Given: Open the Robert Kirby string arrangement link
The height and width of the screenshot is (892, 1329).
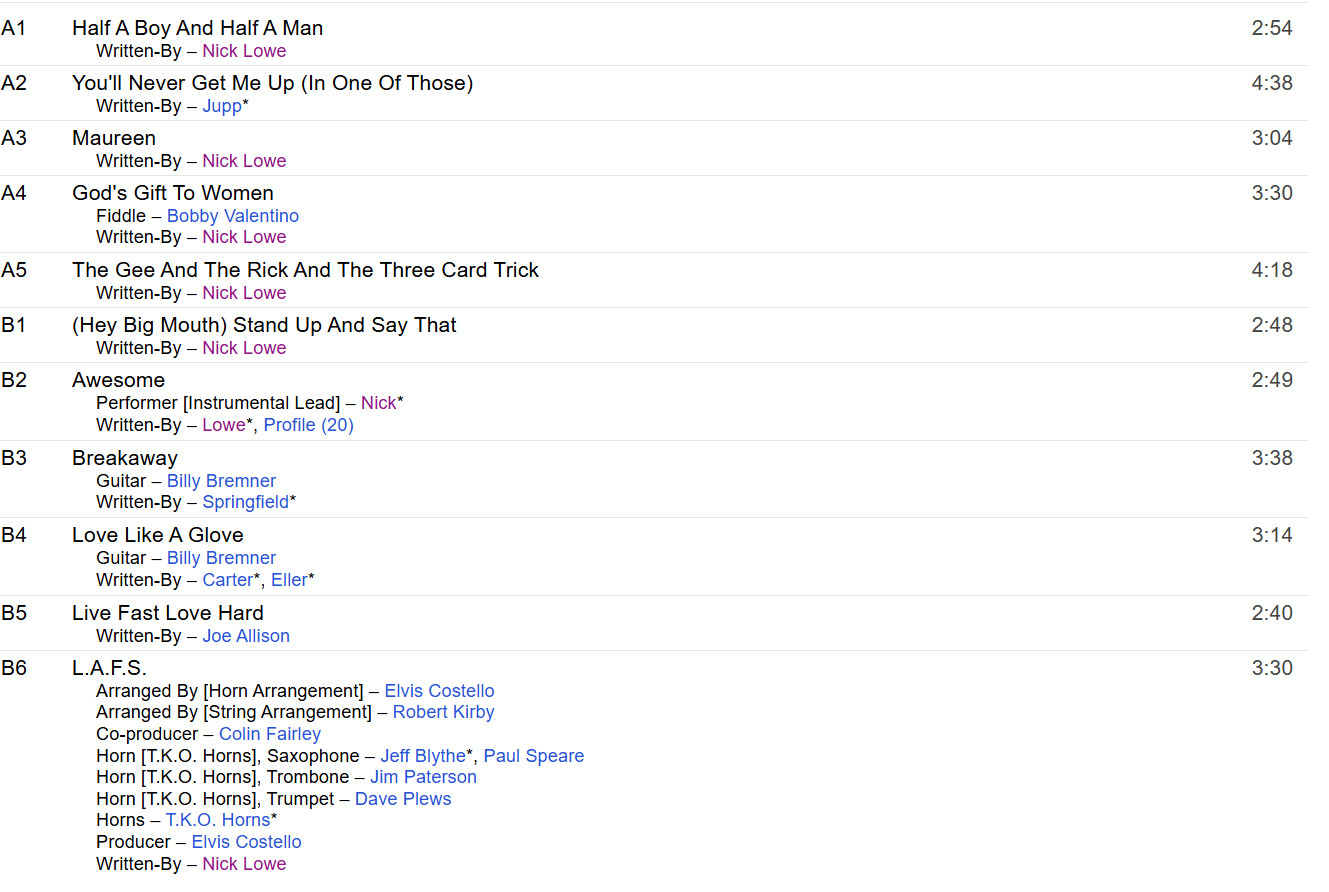Looking at the screenshot, I should coord(443,712).
